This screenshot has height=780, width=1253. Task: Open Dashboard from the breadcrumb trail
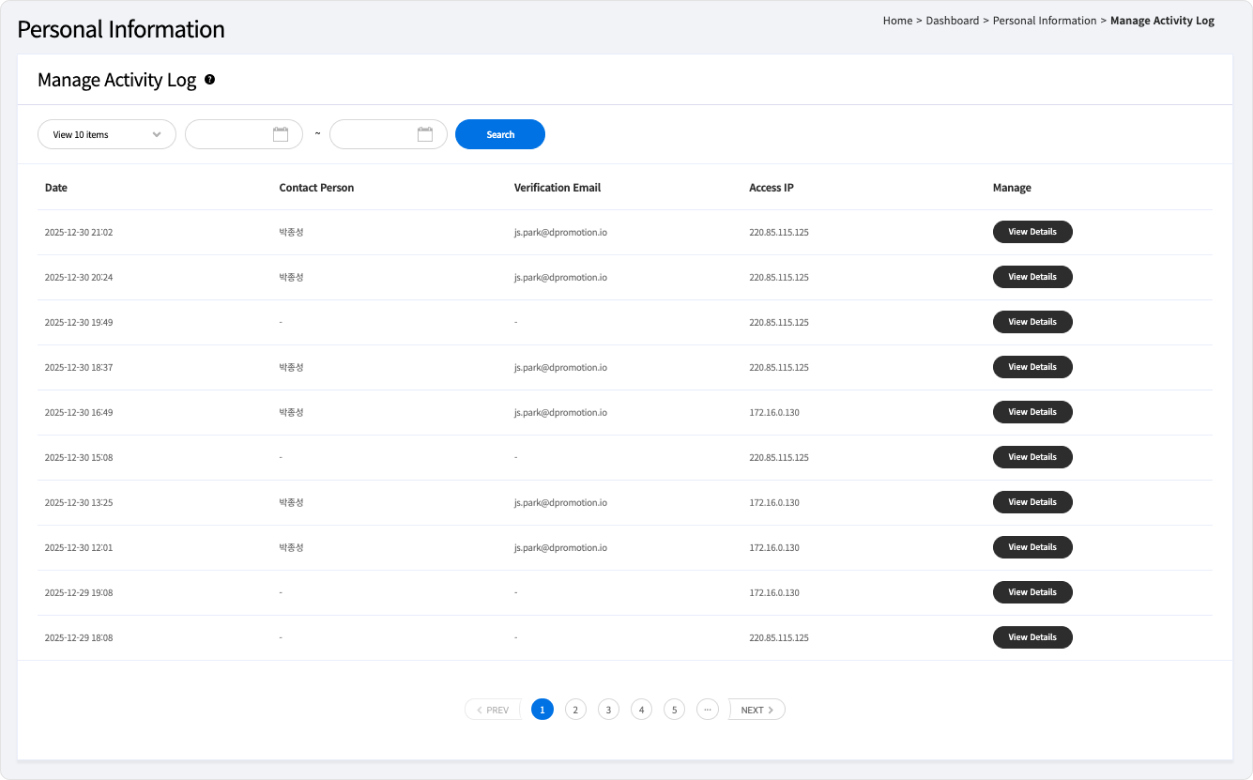tap(952, 21)
